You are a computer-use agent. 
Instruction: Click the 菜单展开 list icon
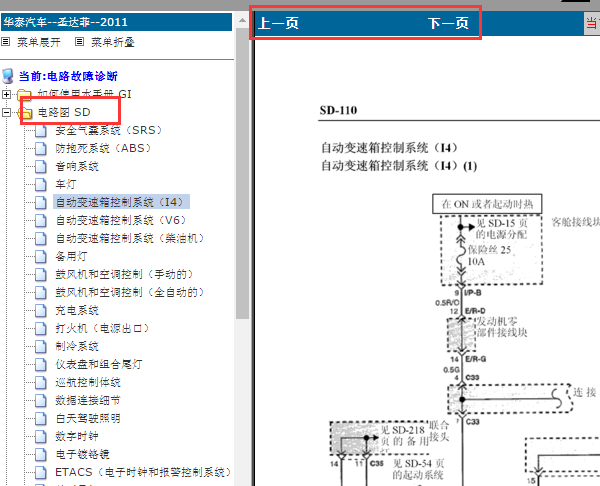(x=5, y=41)
